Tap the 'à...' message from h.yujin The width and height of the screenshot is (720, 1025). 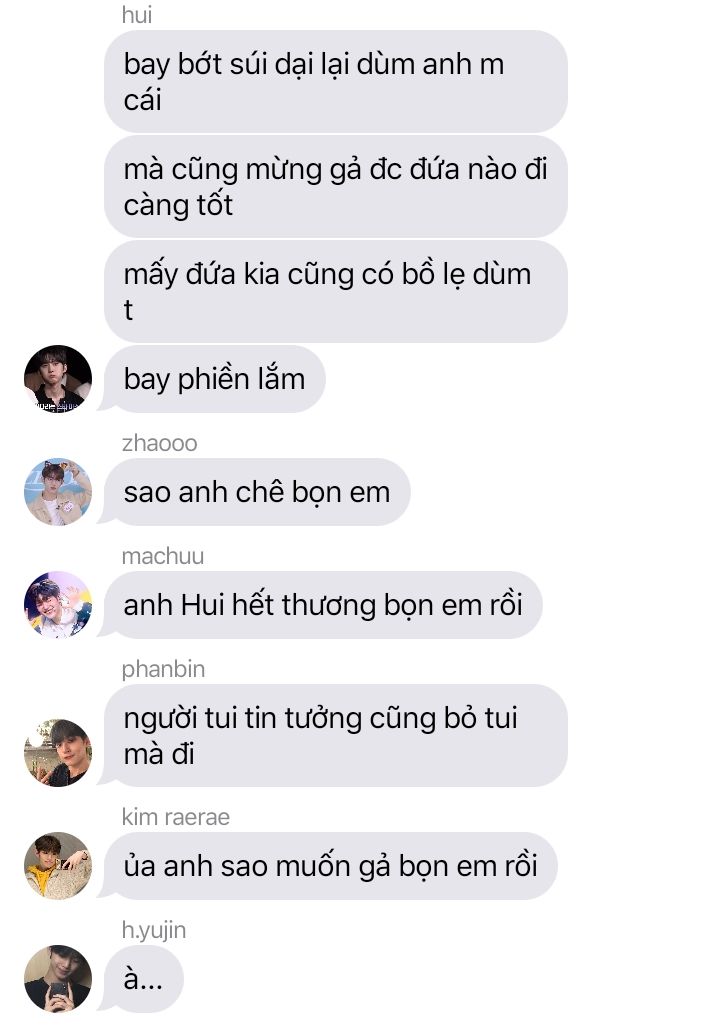tap(143, 979)
